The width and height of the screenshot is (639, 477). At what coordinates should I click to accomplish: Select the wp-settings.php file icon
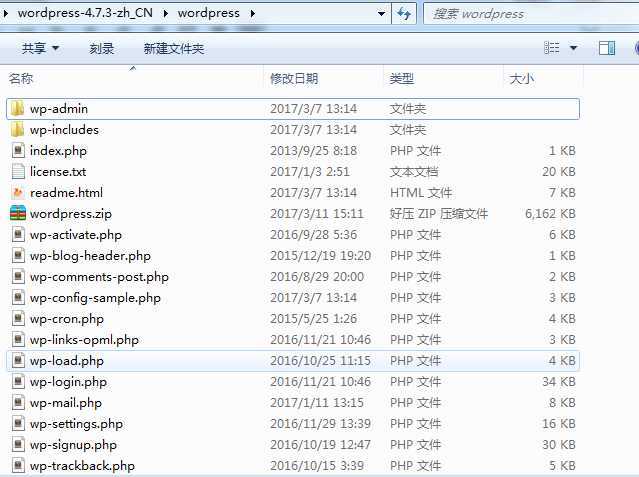click(18, 424)
